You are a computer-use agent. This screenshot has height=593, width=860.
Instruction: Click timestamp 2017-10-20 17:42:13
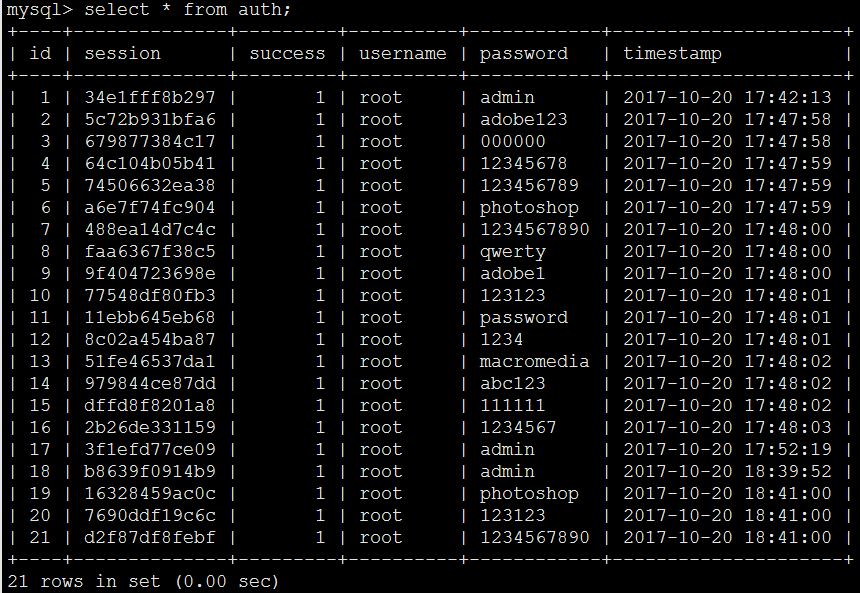pos(727,97)
